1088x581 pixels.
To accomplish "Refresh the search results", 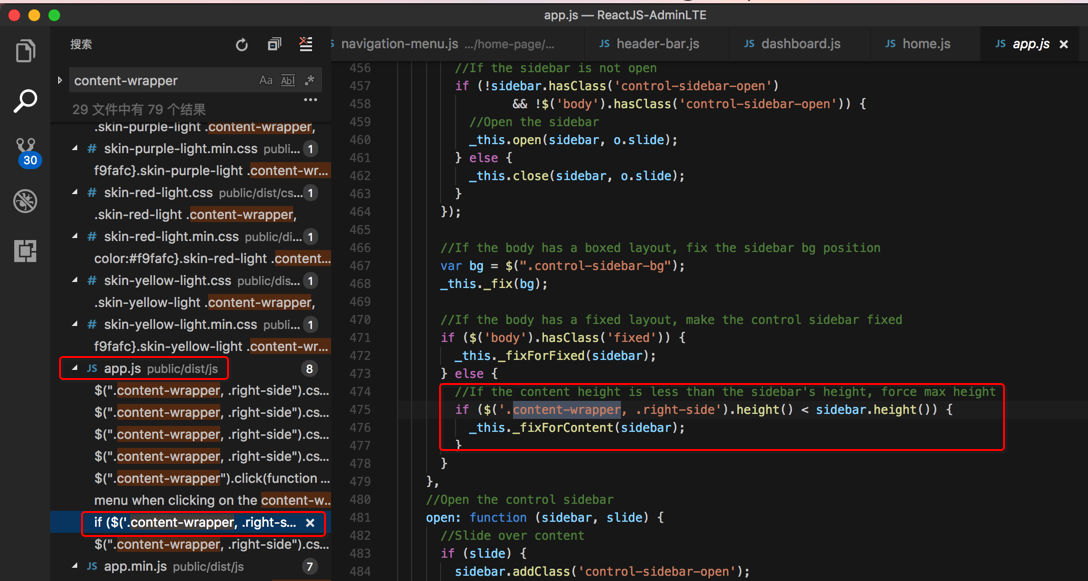I will coord(241,45).
